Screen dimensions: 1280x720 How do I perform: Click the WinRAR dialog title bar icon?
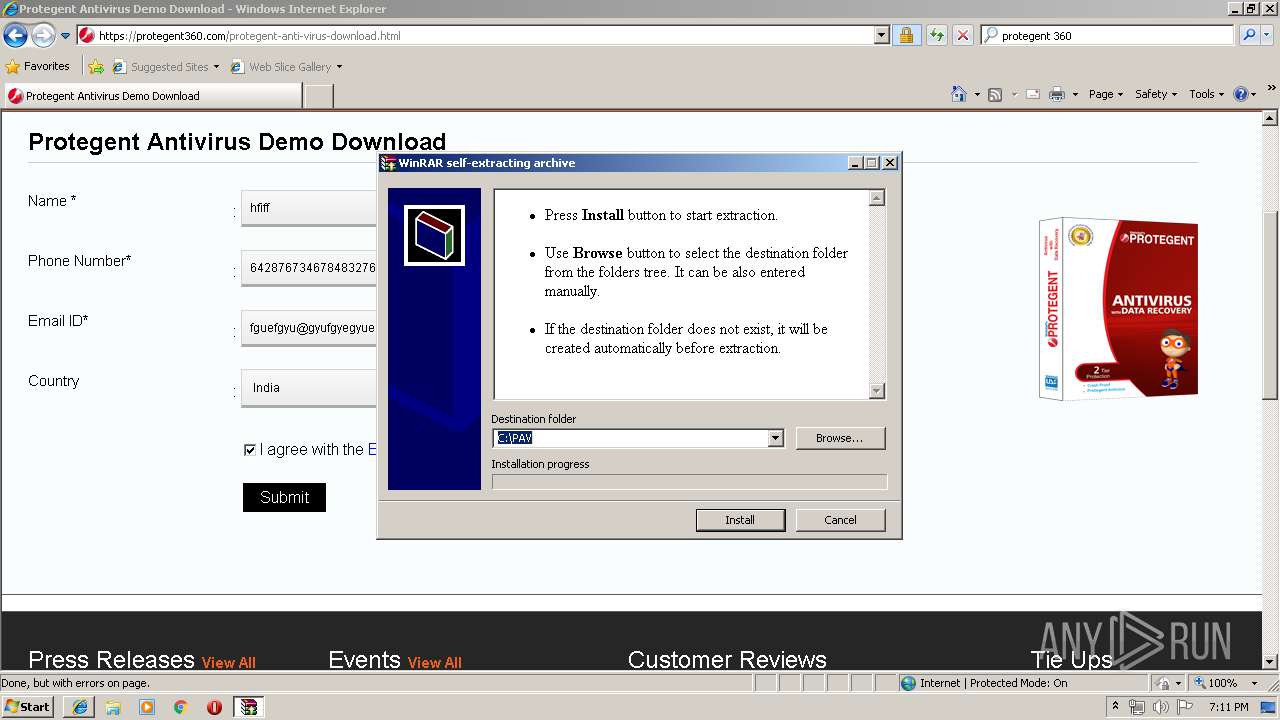[388, 163]
